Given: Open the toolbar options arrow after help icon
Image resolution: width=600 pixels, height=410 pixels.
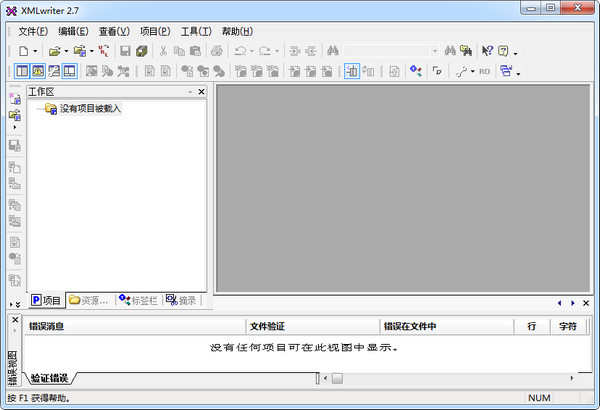Looking at the screenshot, I should [515, 54].
